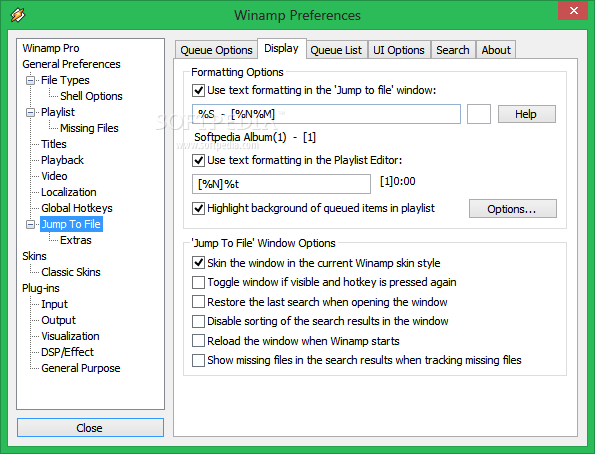Select Titles in preferences tree
Viewport: 595px width, 454px height.
[54, 144]
